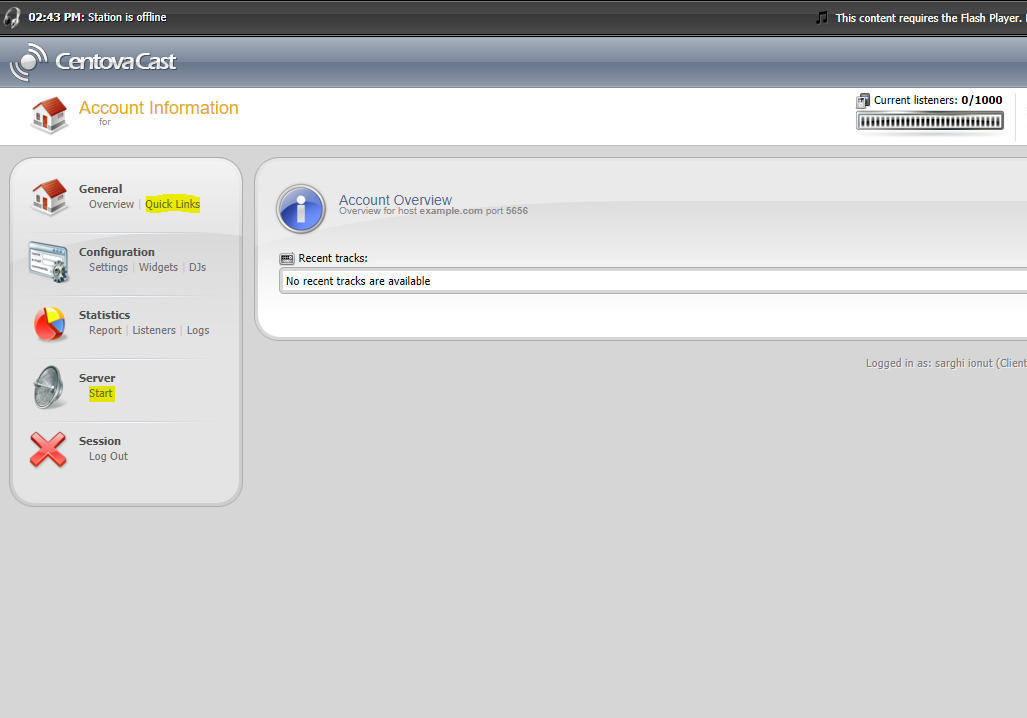
Task: Click the Configuration settings panel icon
Action: click(48, 261)
